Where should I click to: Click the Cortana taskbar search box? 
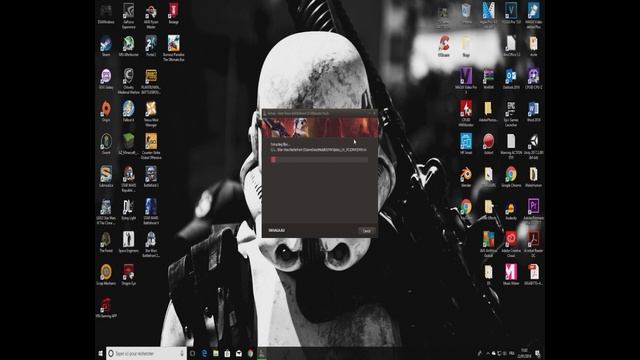[x=146, y=353]
